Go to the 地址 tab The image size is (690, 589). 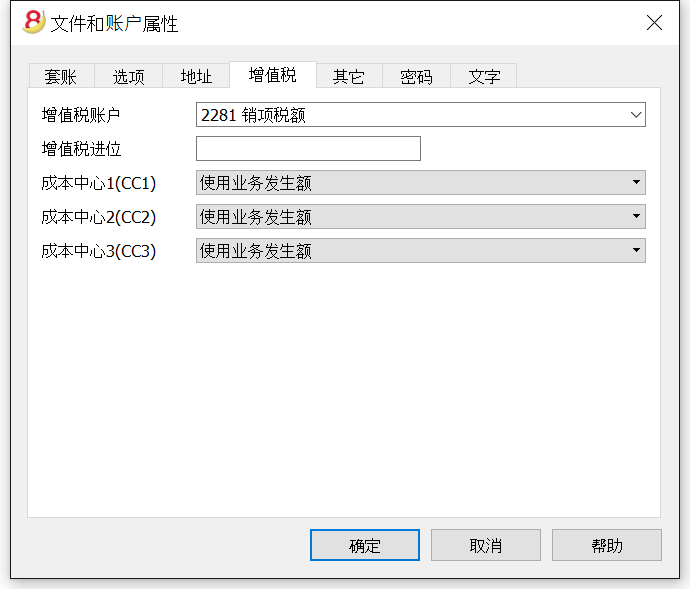196,76
